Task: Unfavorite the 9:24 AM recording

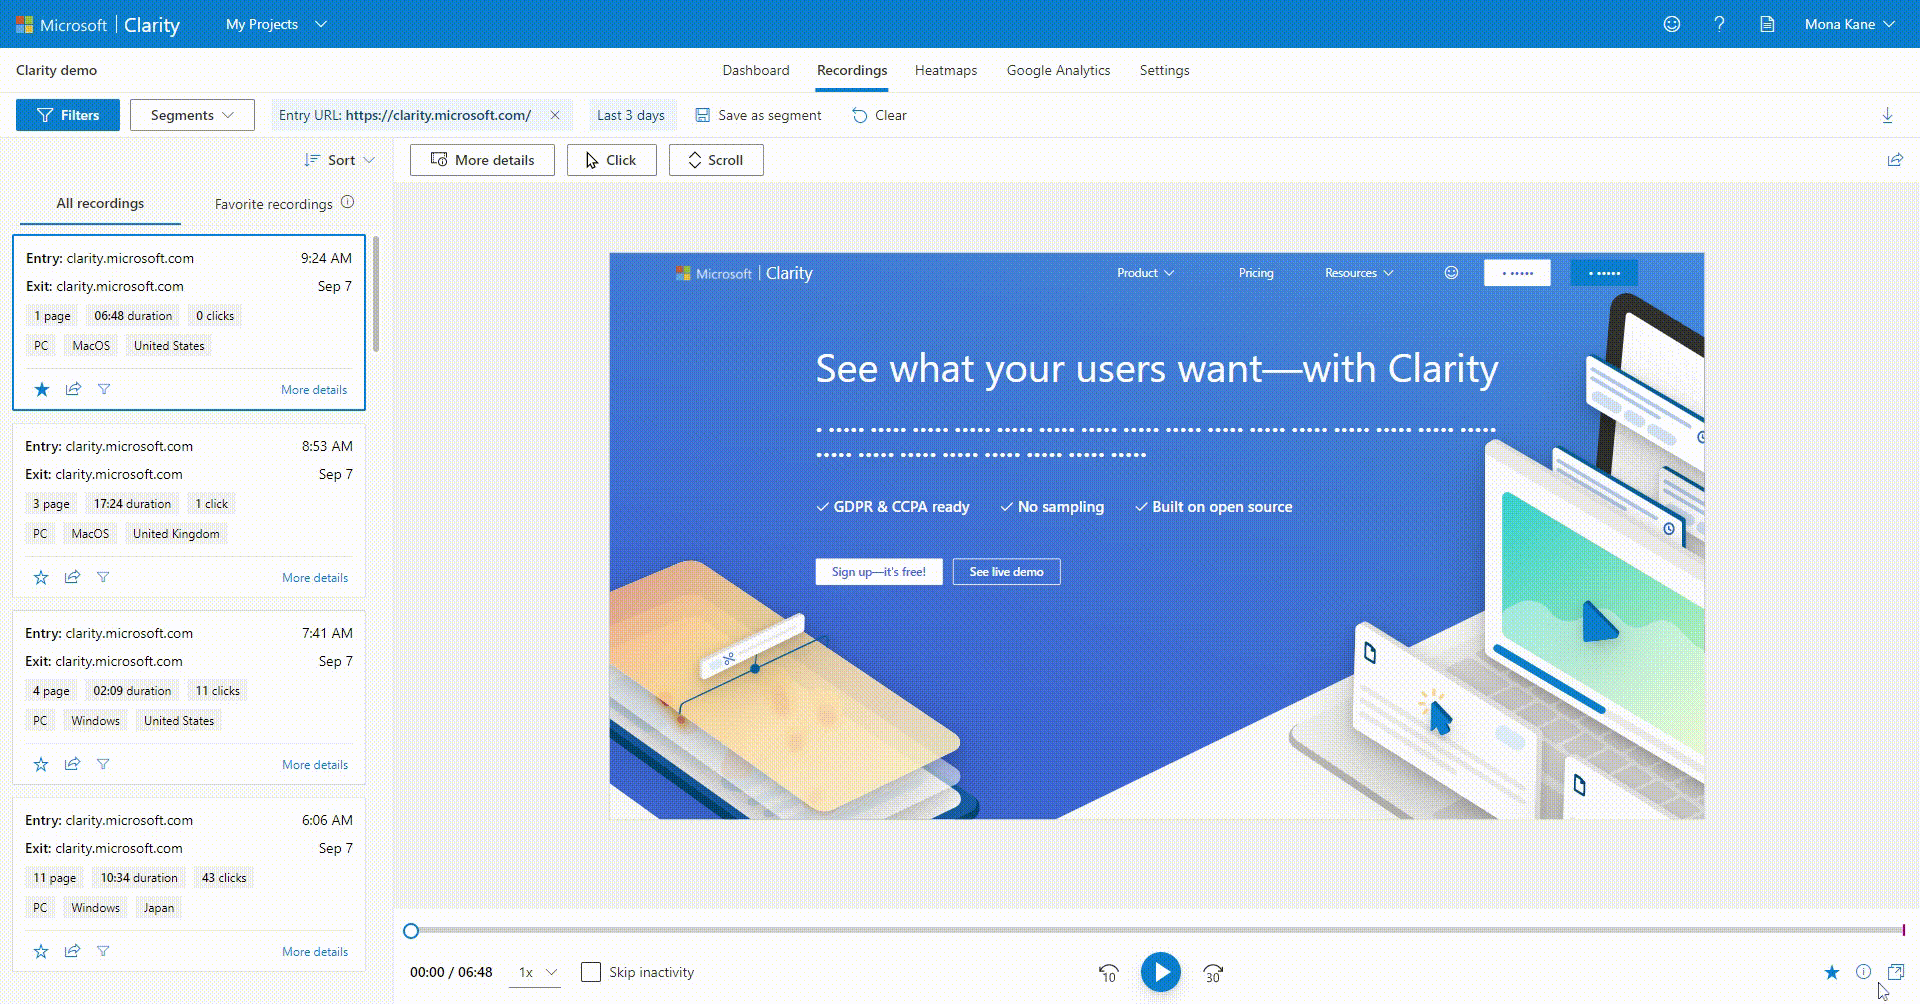Action: 42,389
